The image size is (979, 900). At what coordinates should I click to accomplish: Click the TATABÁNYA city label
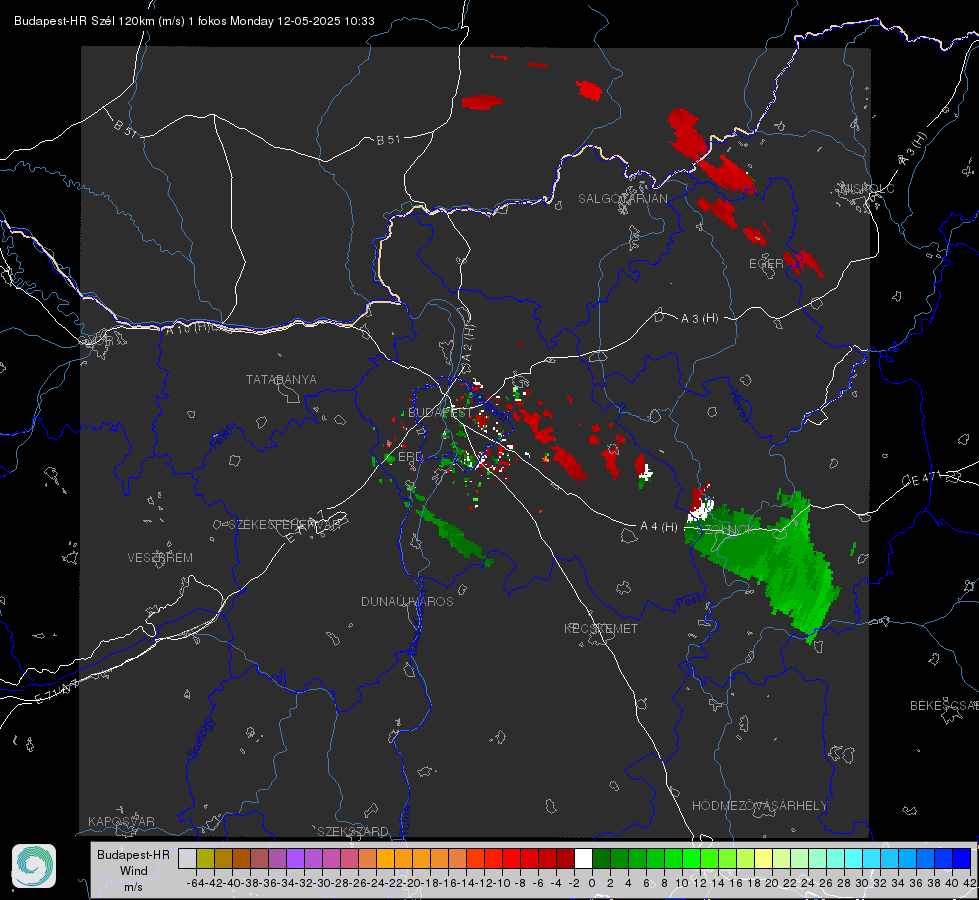281,380
